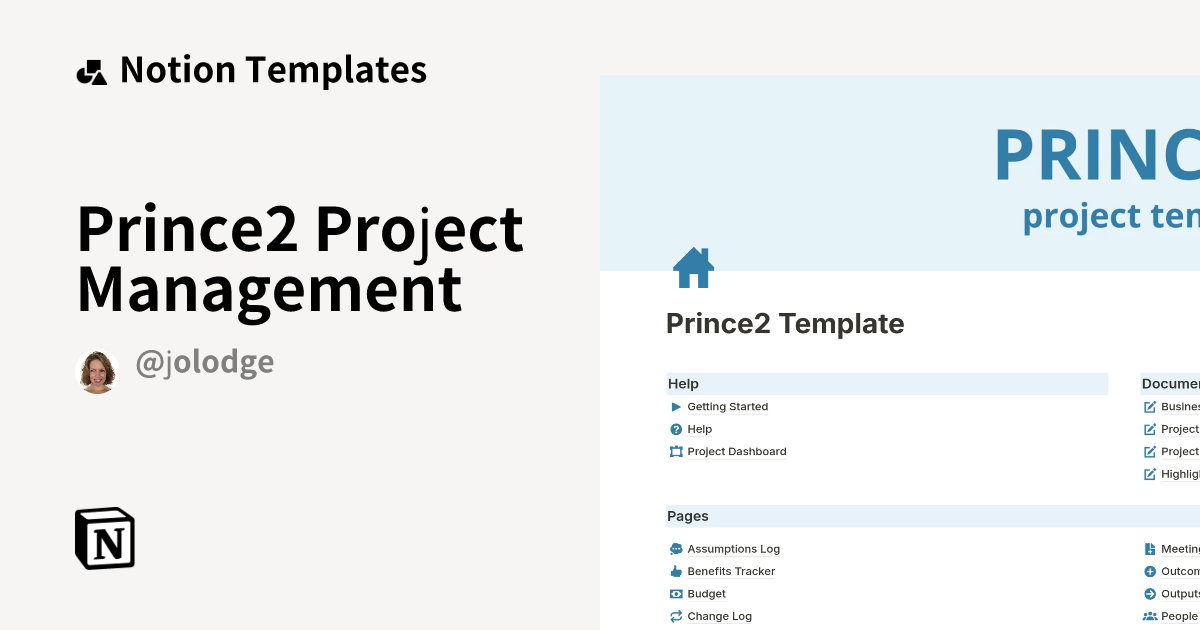Click the plus circle icon beside Outcomes
Viewport: 1200px width, 630px height.
click(x=1150, y=571)
